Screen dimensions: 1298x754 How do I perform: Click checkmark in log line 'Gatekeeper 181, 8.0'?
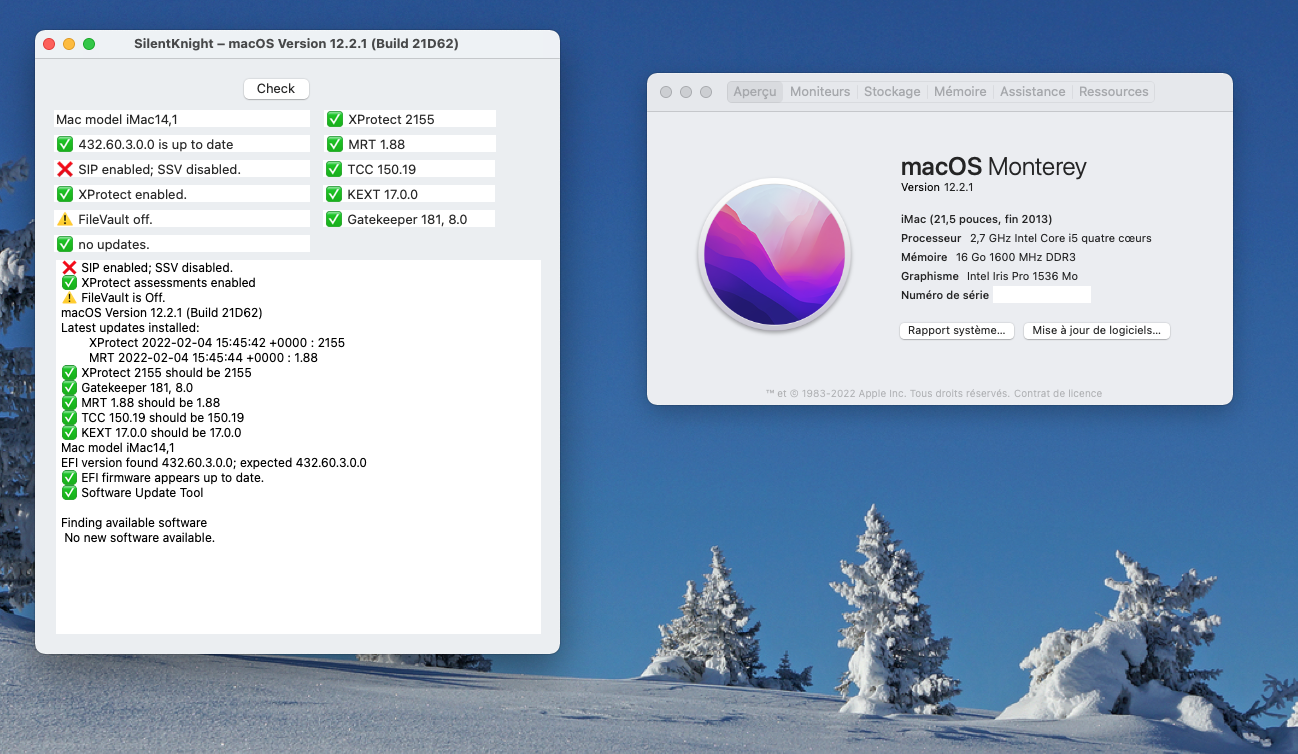(x=69, y=388)
